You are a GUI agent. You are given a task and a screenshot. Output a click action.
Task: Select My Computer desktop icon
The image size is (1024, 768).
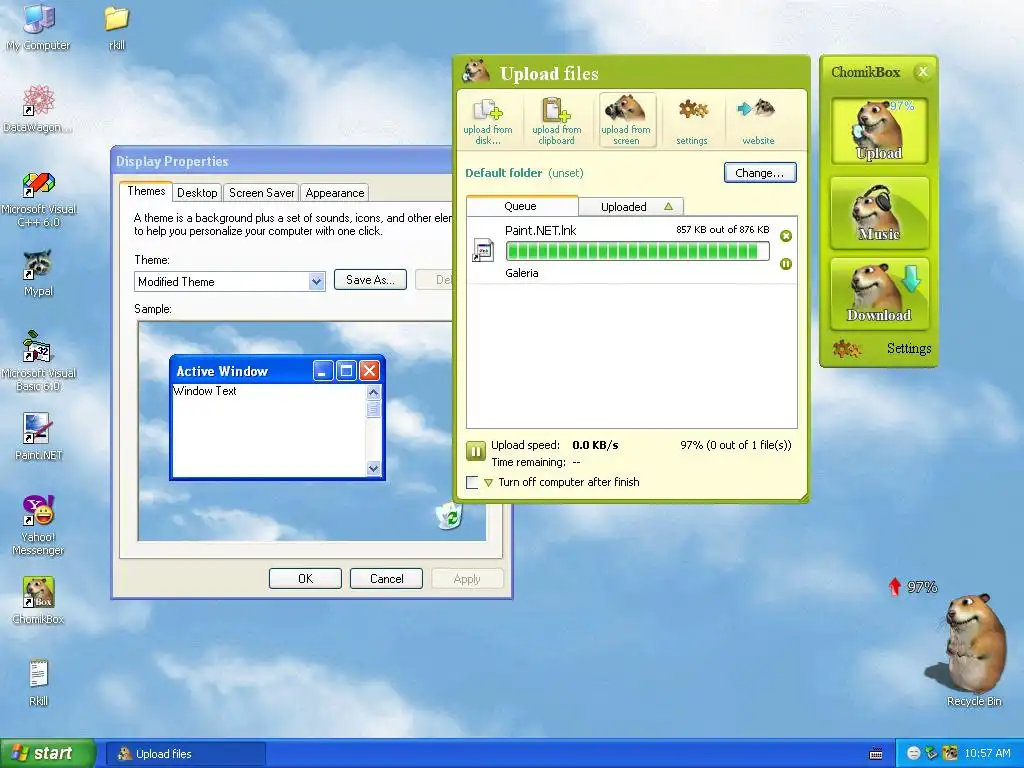(39, 27)
